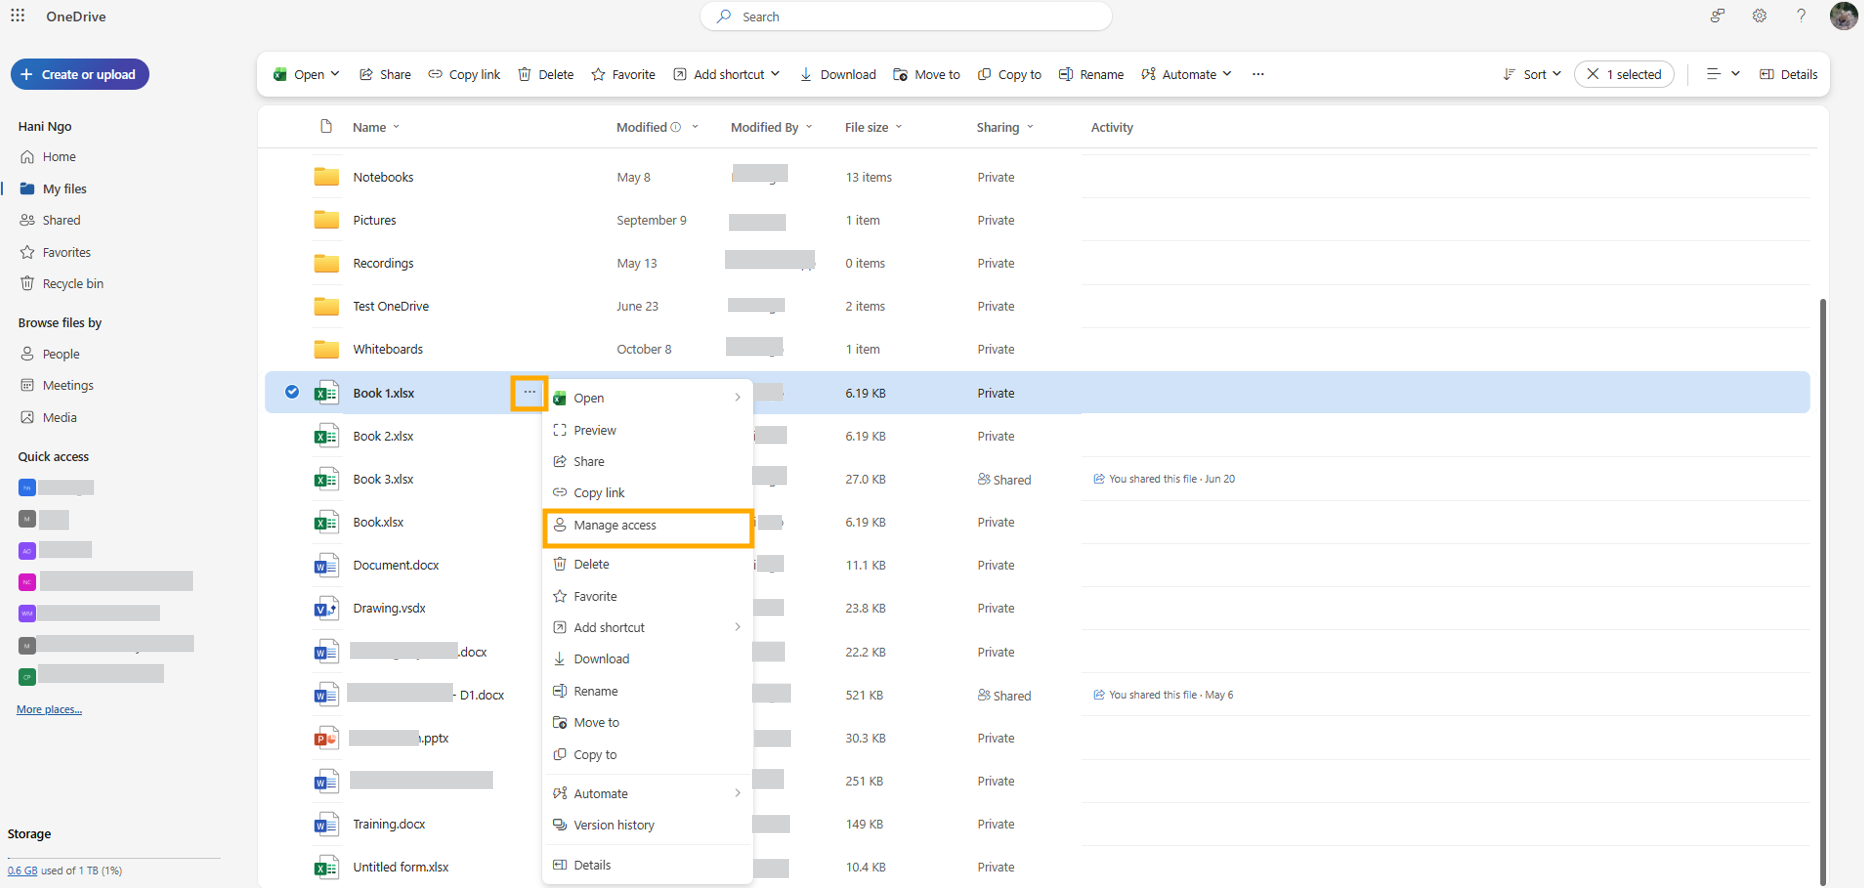Image resolution: width=1864 pixels, height=888 pixels.
Task: Open the More places link
Action: (x=49, y=709)
